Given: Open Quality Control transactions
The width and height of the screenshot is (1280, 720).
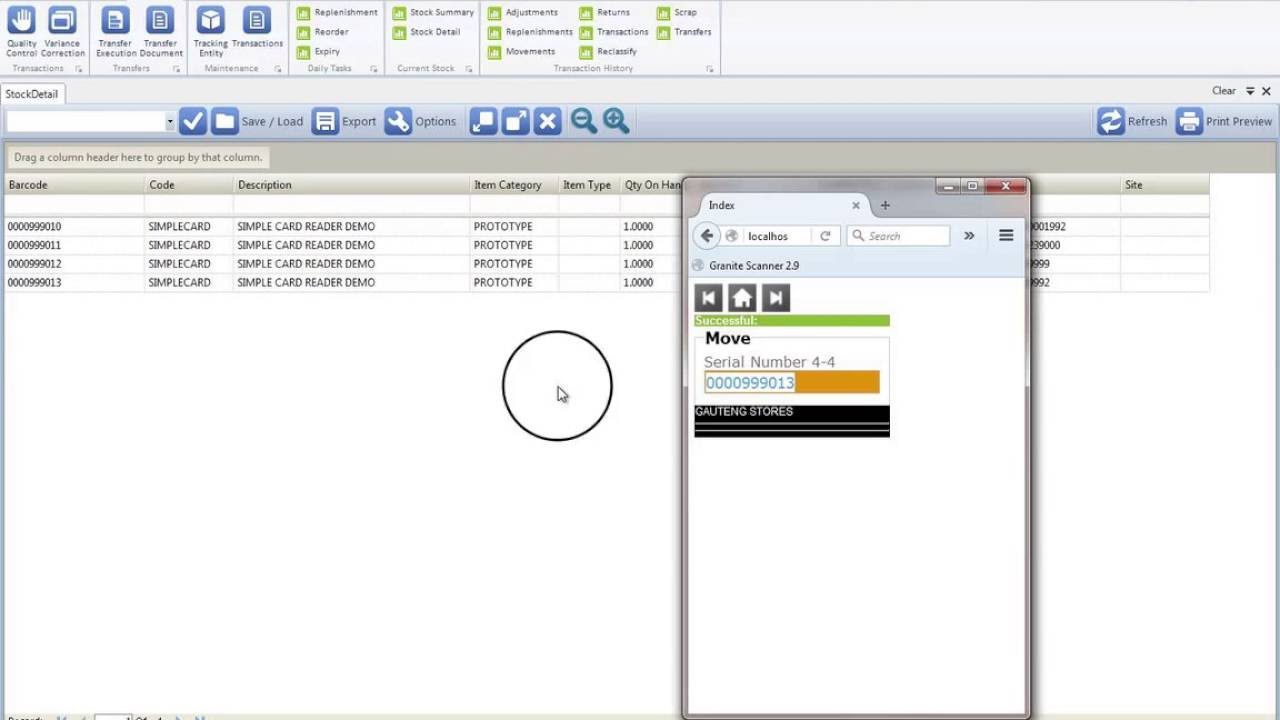Looking at the screenshot, I should pos(21,31).
